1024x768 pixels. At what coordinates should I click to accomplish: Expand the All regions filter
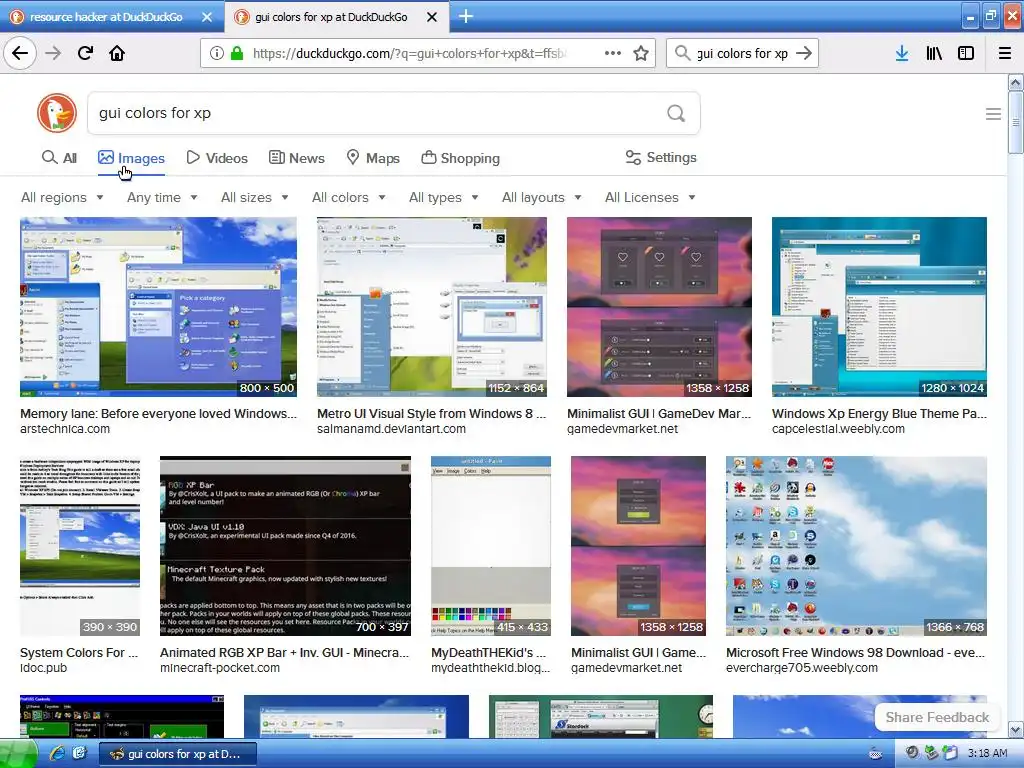62,197
